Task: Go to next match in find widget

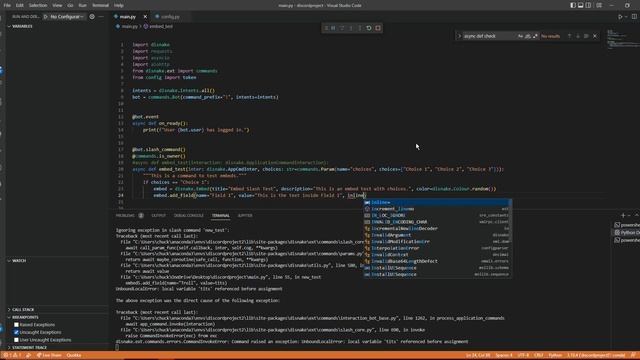Action: click(578, 36)
